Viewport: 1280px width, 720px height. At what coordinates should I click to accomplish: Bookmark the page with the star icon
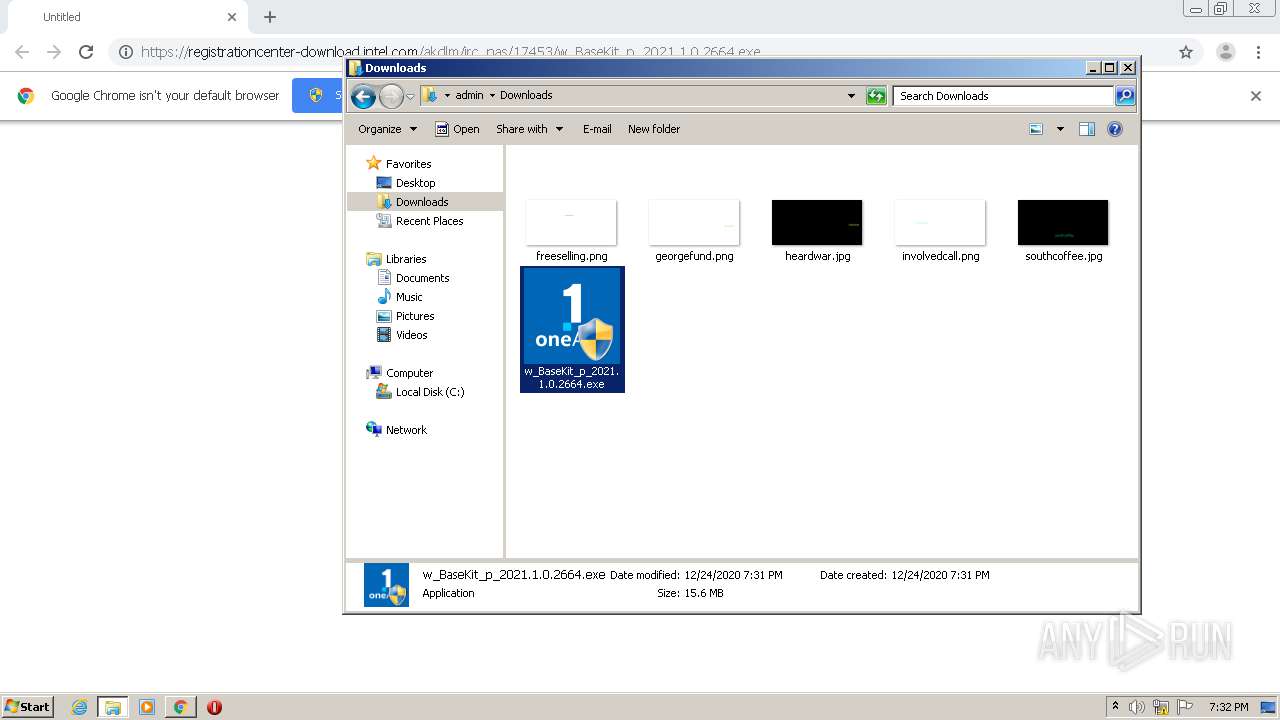1186,52
